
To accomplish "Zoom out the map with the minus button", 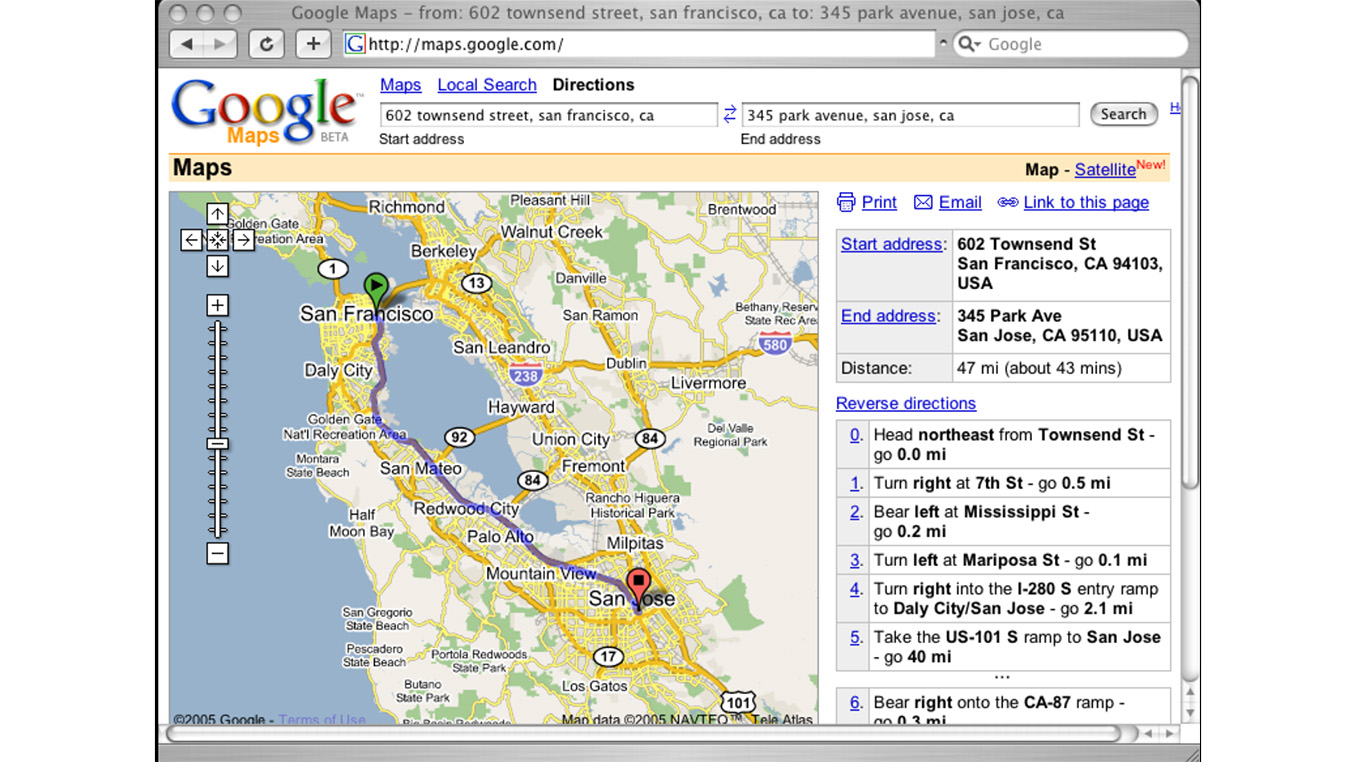I will tap(217, 553).
